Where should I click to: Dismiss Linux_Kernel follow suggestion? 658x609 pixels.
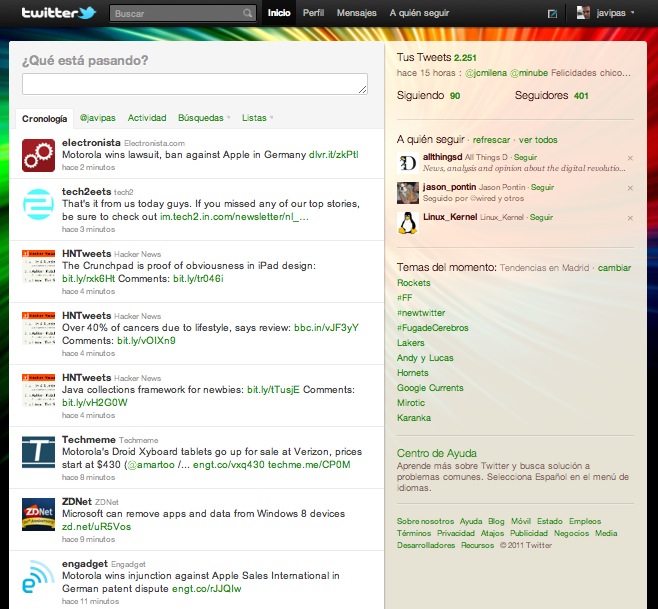coord(630,218)
